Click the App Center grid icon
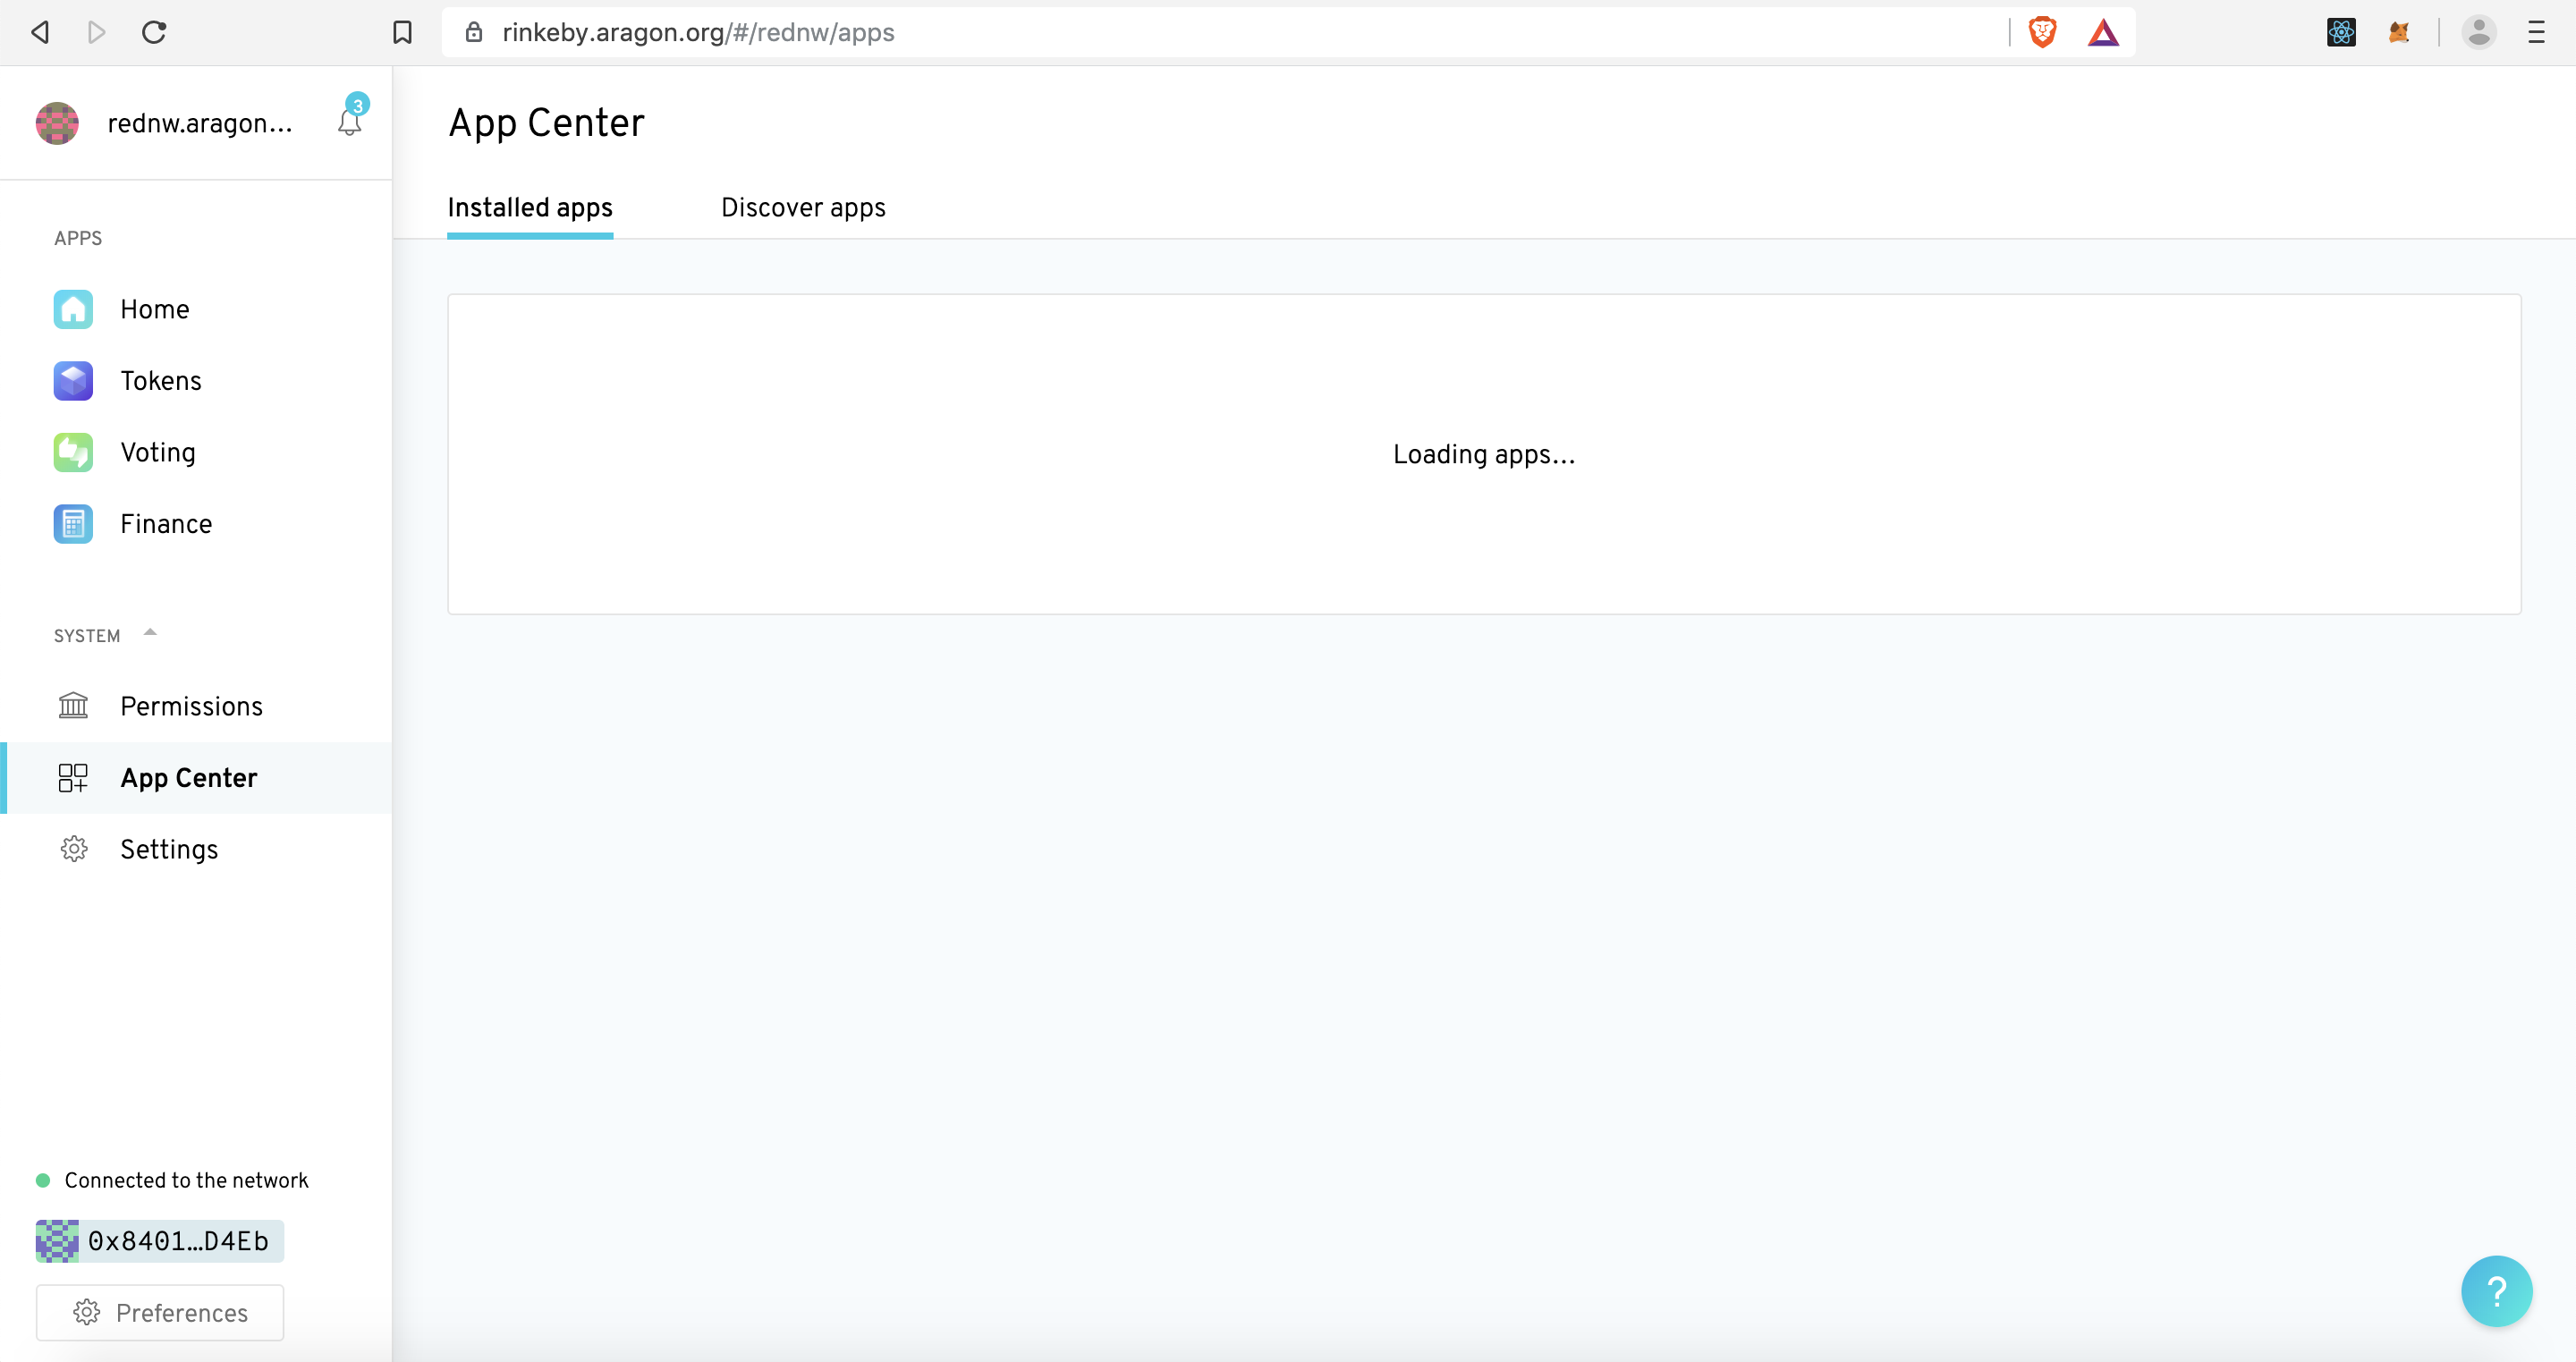Viewport: 2576px width, 1362px height. [x=73, y=777]
